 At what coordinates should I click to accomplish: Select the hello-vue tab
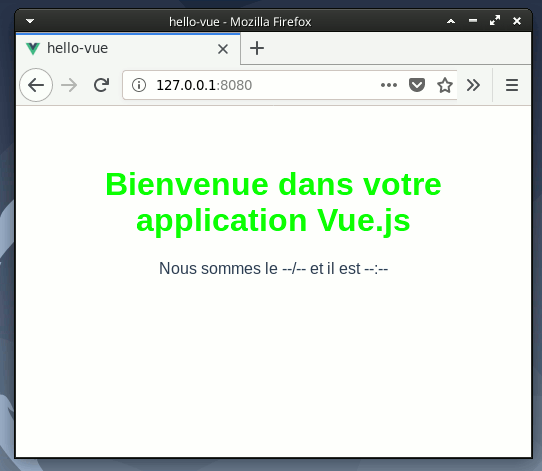[x=128, y=48]
